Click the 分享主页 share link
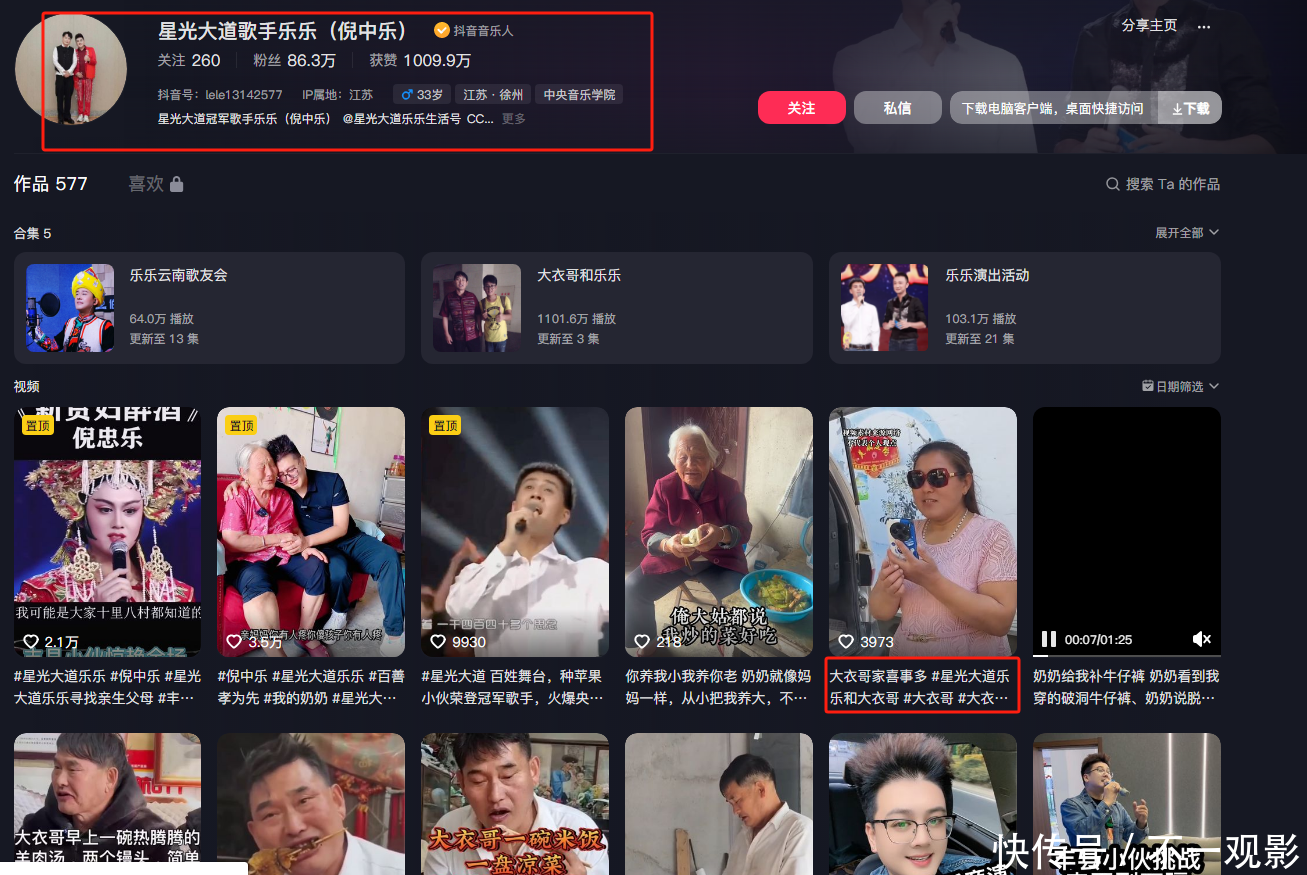 pos(1149,26)
